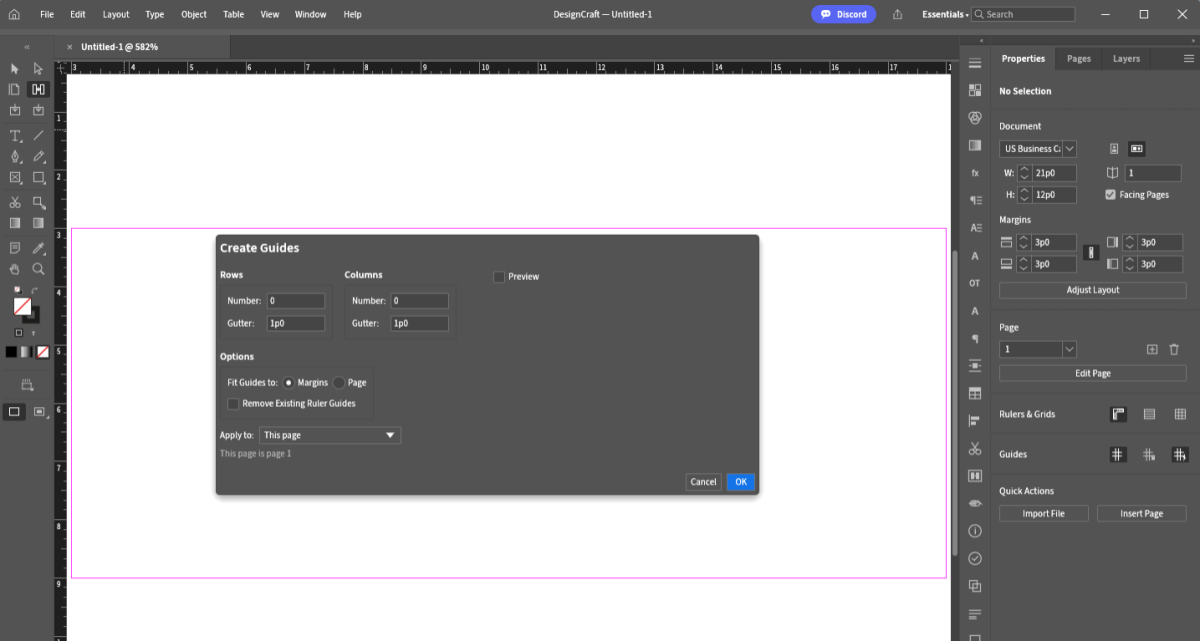
Task: Click the Columns Gutter input field
Action: (419, 323)
